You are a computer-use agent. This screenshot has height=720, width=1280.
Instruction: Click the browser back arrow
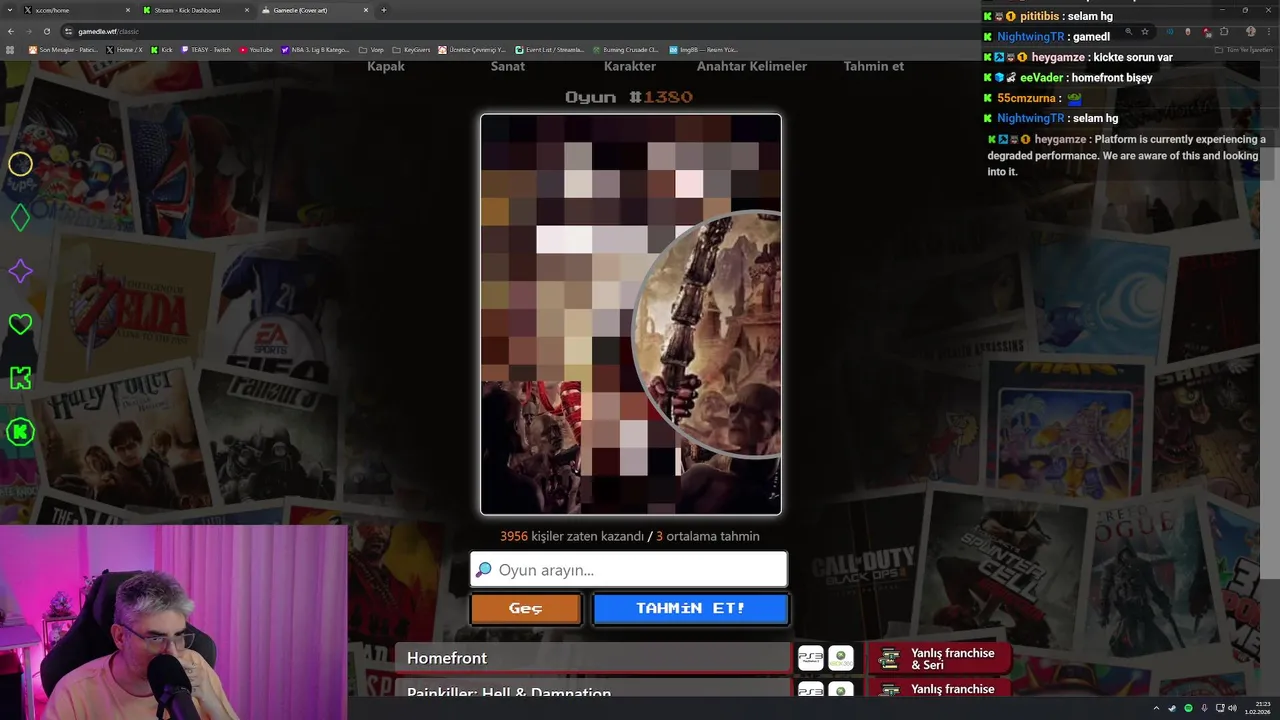click(11, 31)
